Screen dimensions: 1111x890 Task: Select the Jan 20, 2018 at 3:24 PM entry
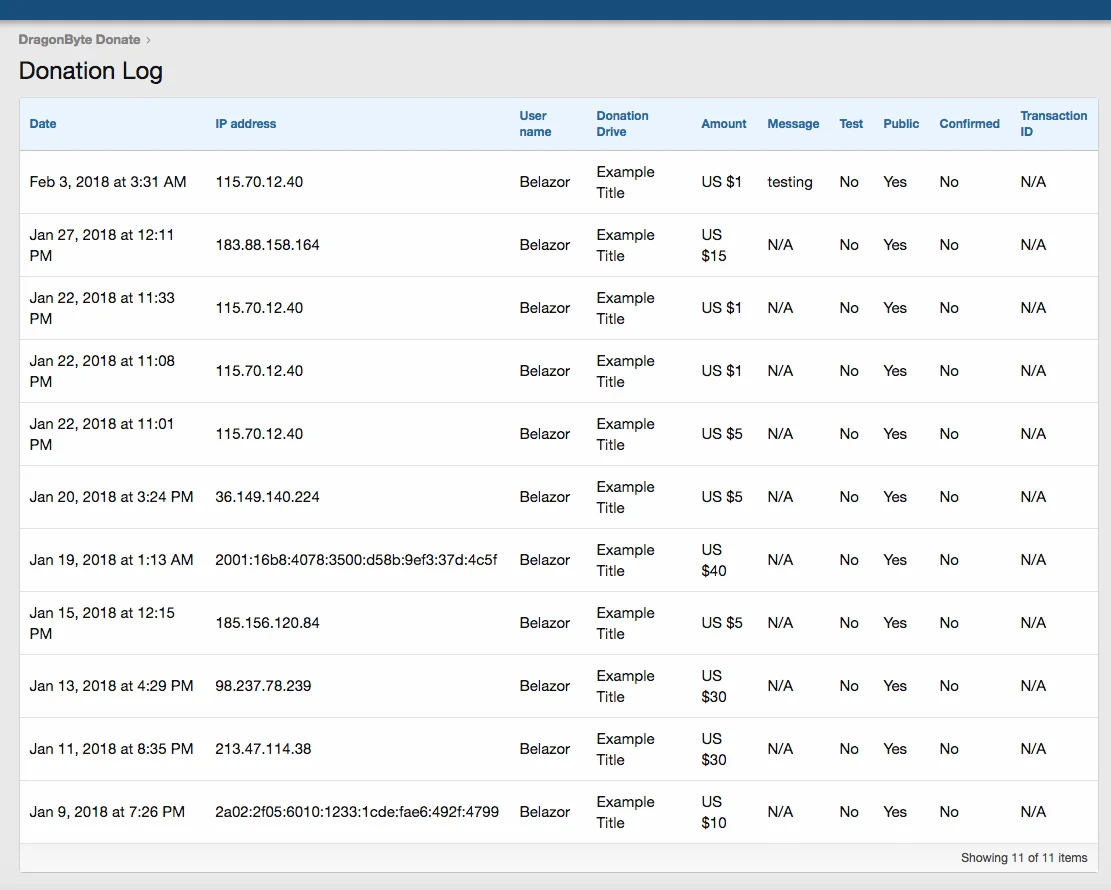click(111, 497)
